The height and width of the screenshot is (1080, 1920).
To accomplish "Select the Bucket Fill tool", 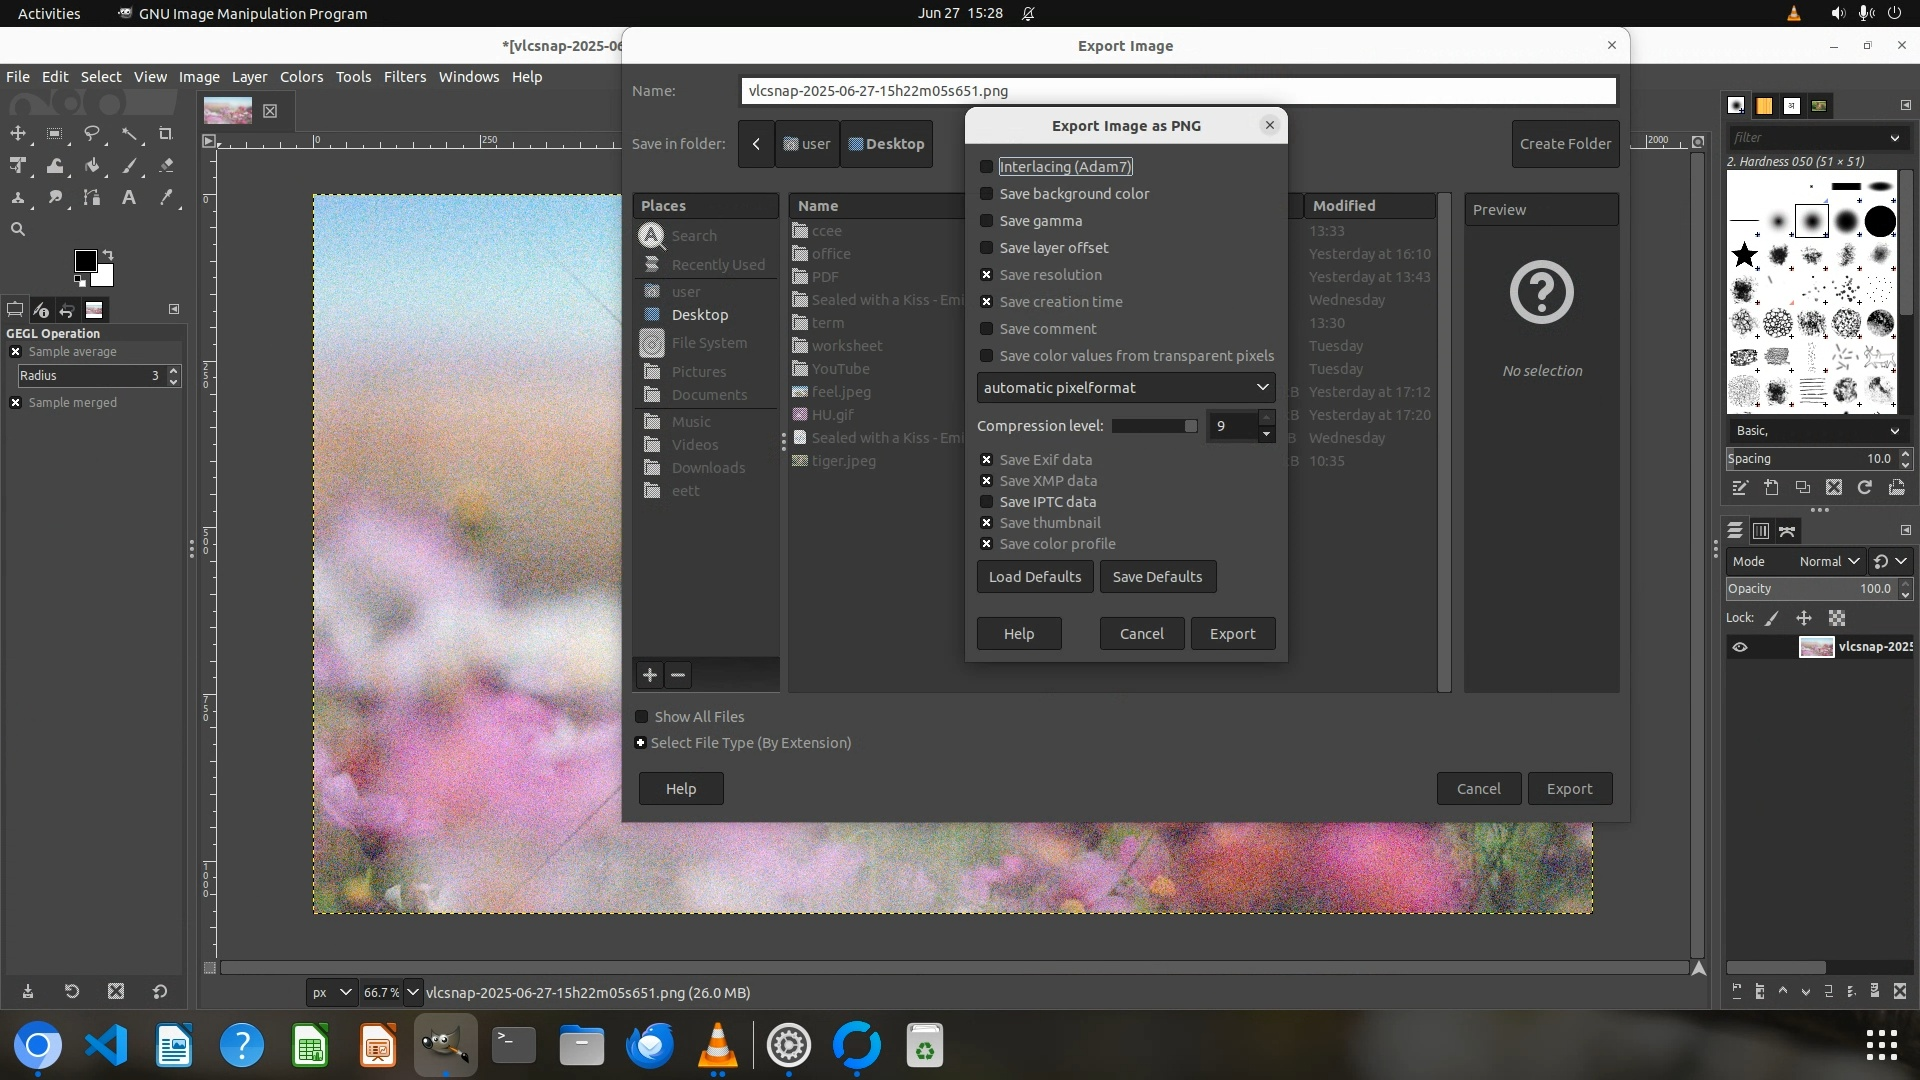I will pos(92,166).
